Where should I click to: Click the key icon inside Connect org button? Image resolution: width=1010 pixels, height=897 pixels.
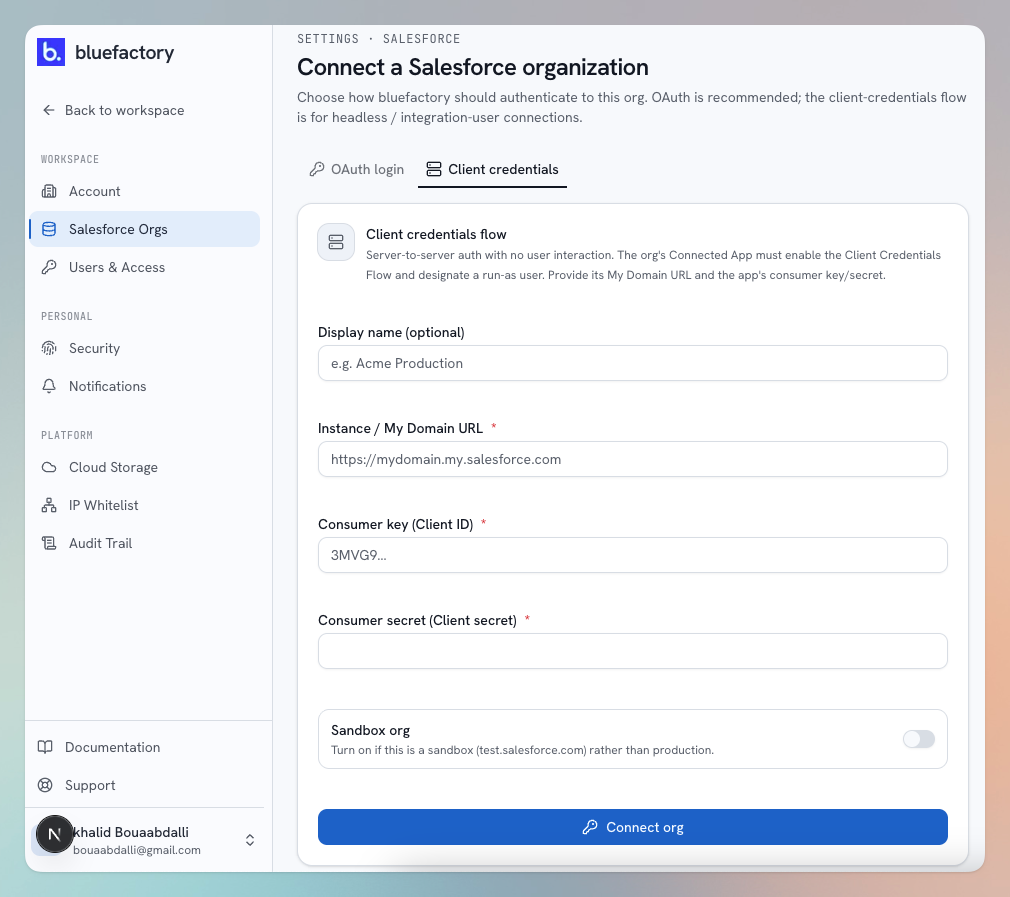click(x=590, y=827)
